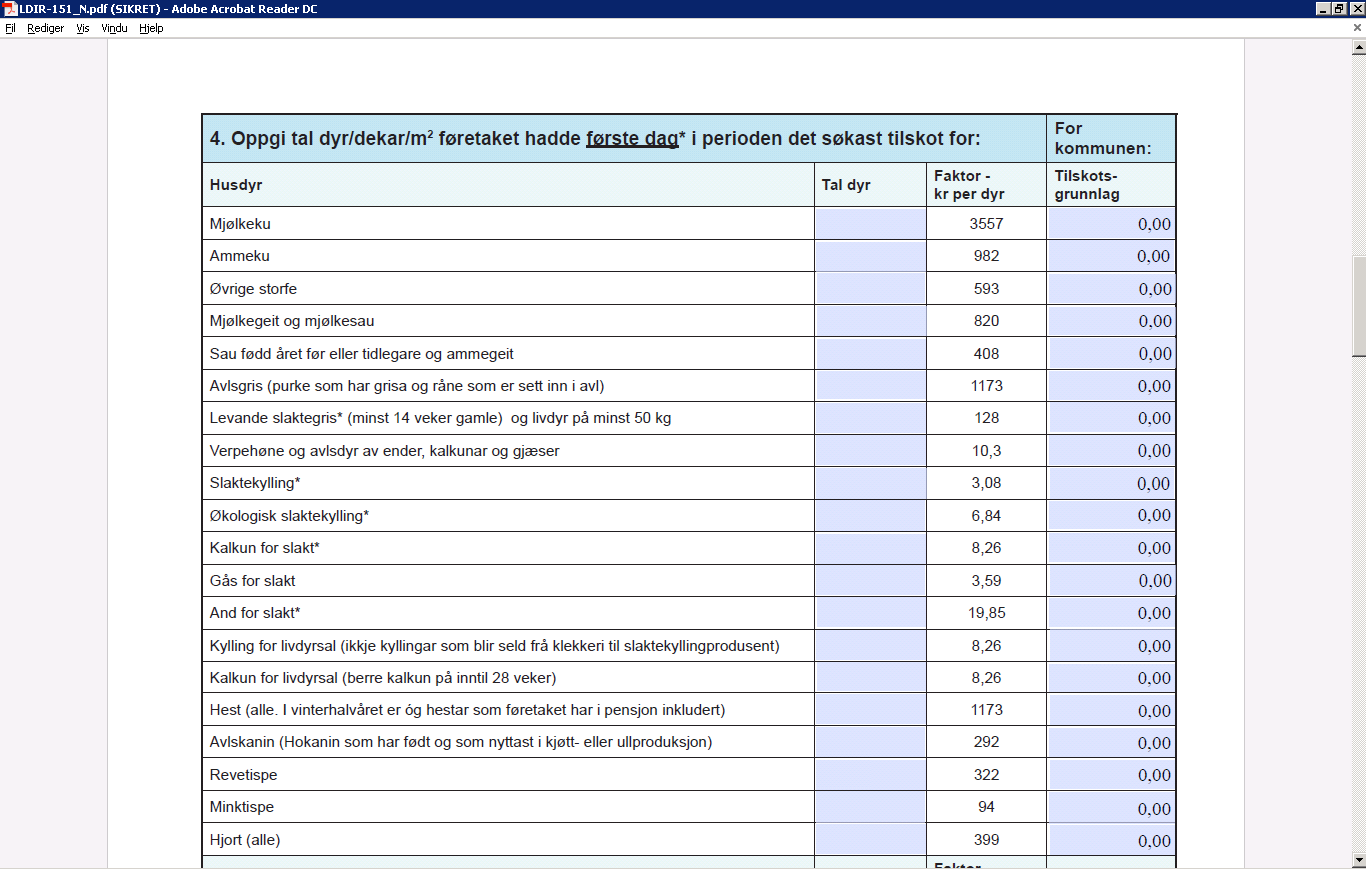Click 'Faktor - kr per dyr' column header
1366x870 pixels.
969,185
